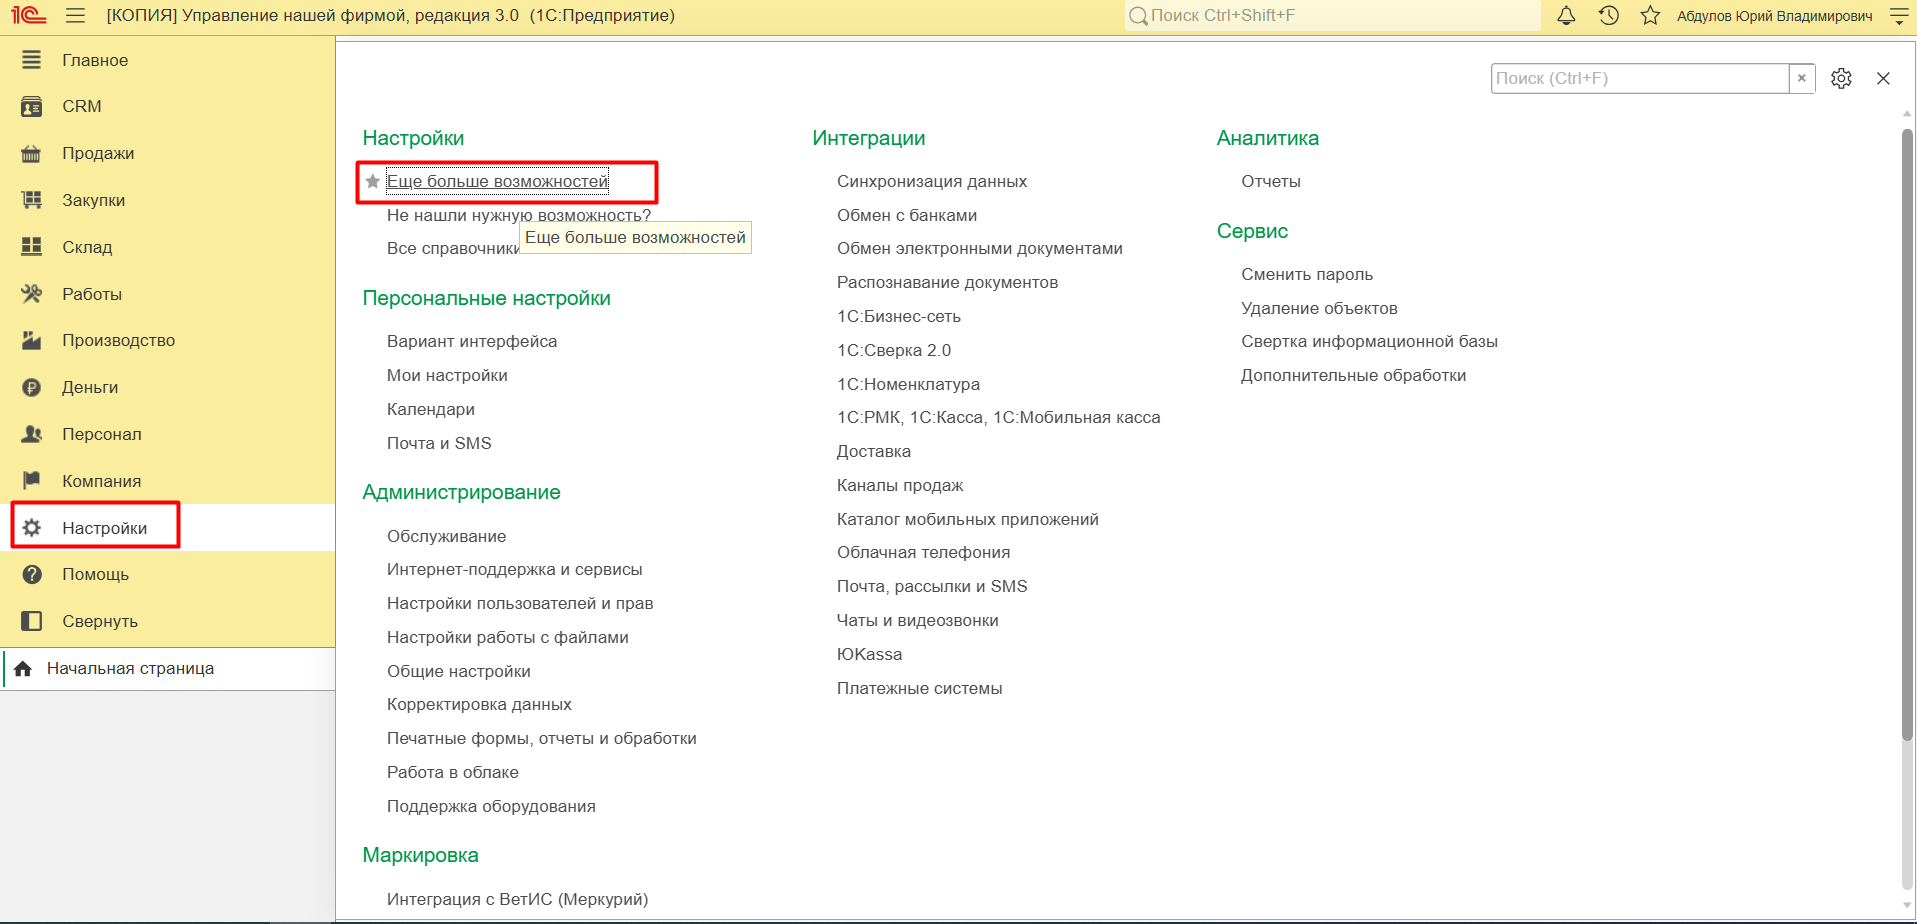1917x924 pixels.
Task: Open the settings gear near search field
Action: tap(1841, 78)
